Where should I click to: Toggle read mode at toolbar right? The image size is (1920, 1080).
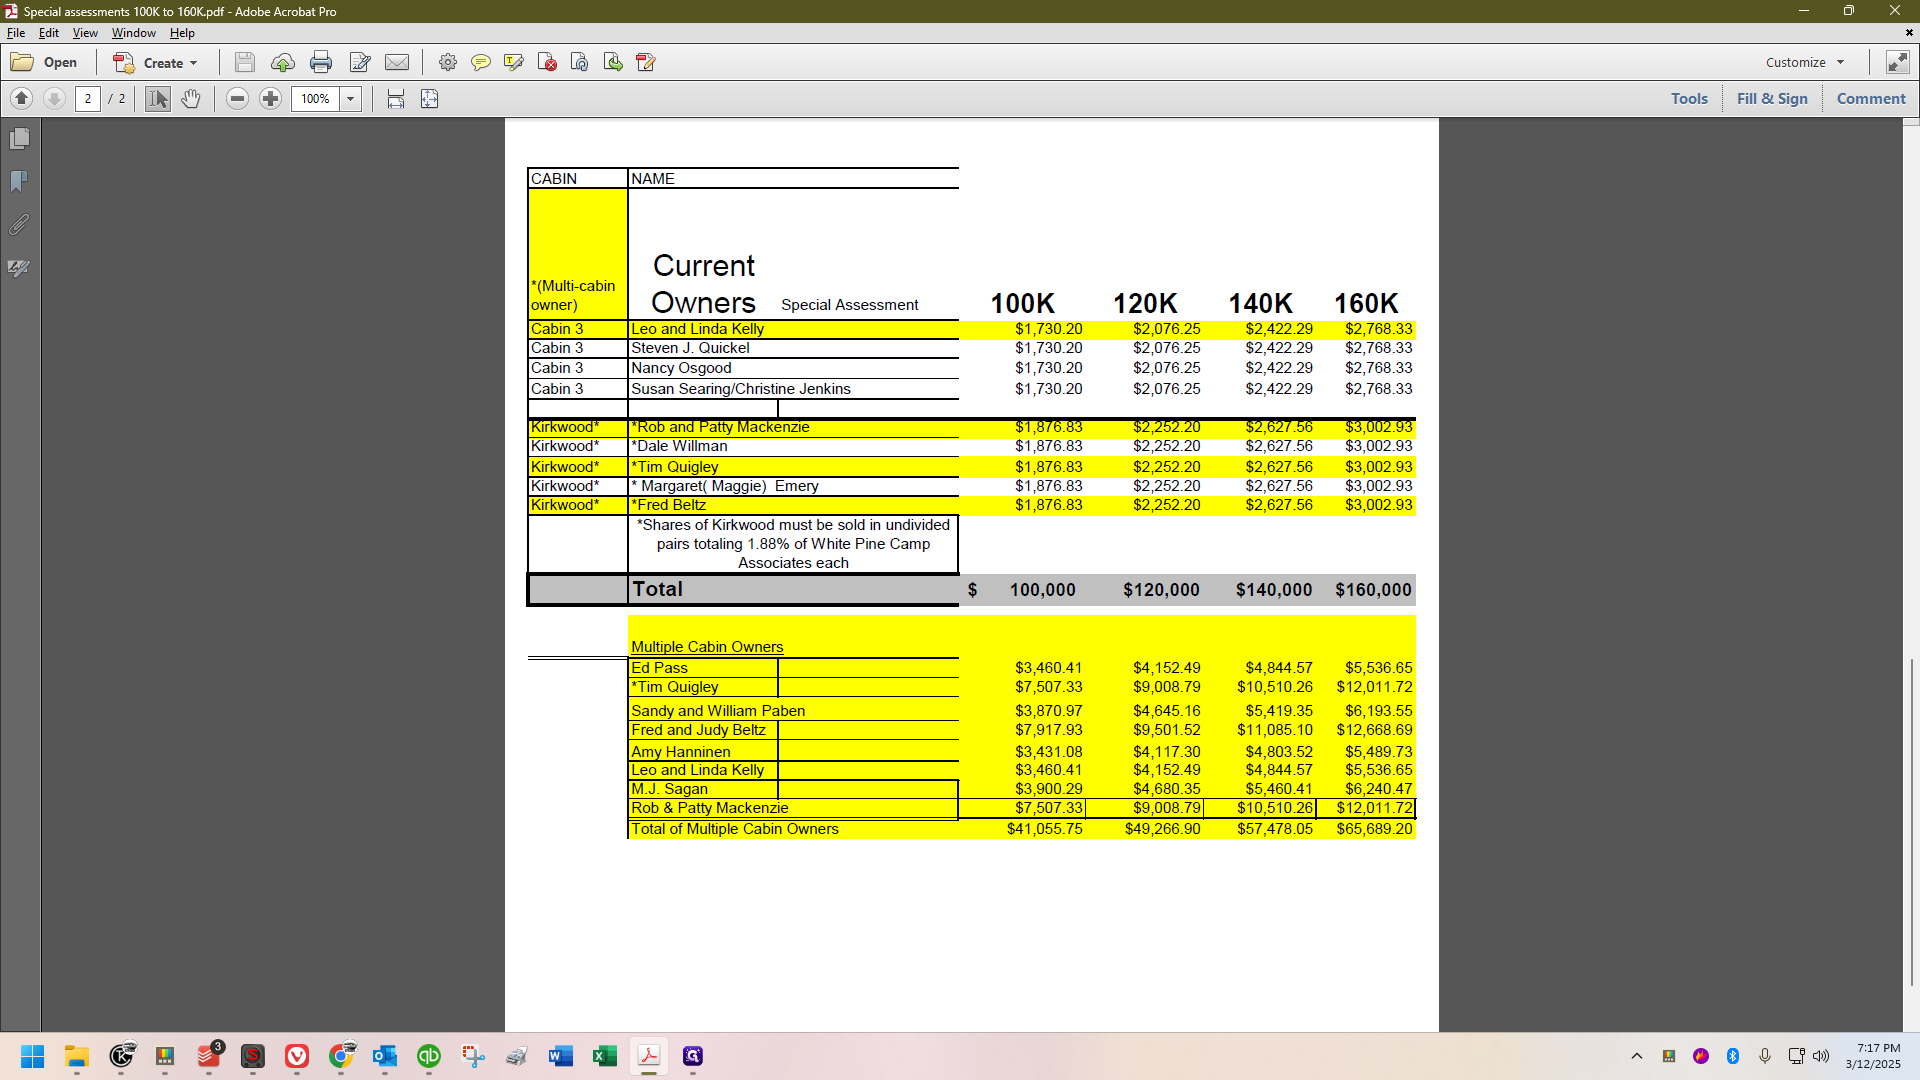coord(1897,62)
